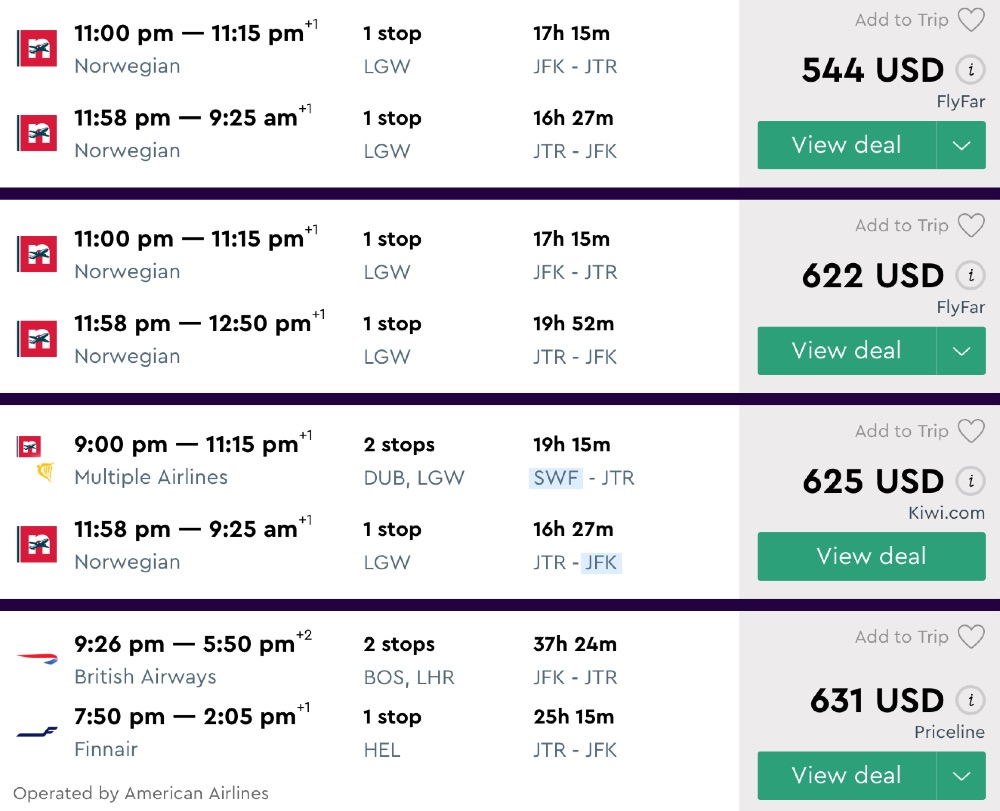Click the British Airways logo icon
Viewport: 1000px width, 811px height.
click(37, 658)
